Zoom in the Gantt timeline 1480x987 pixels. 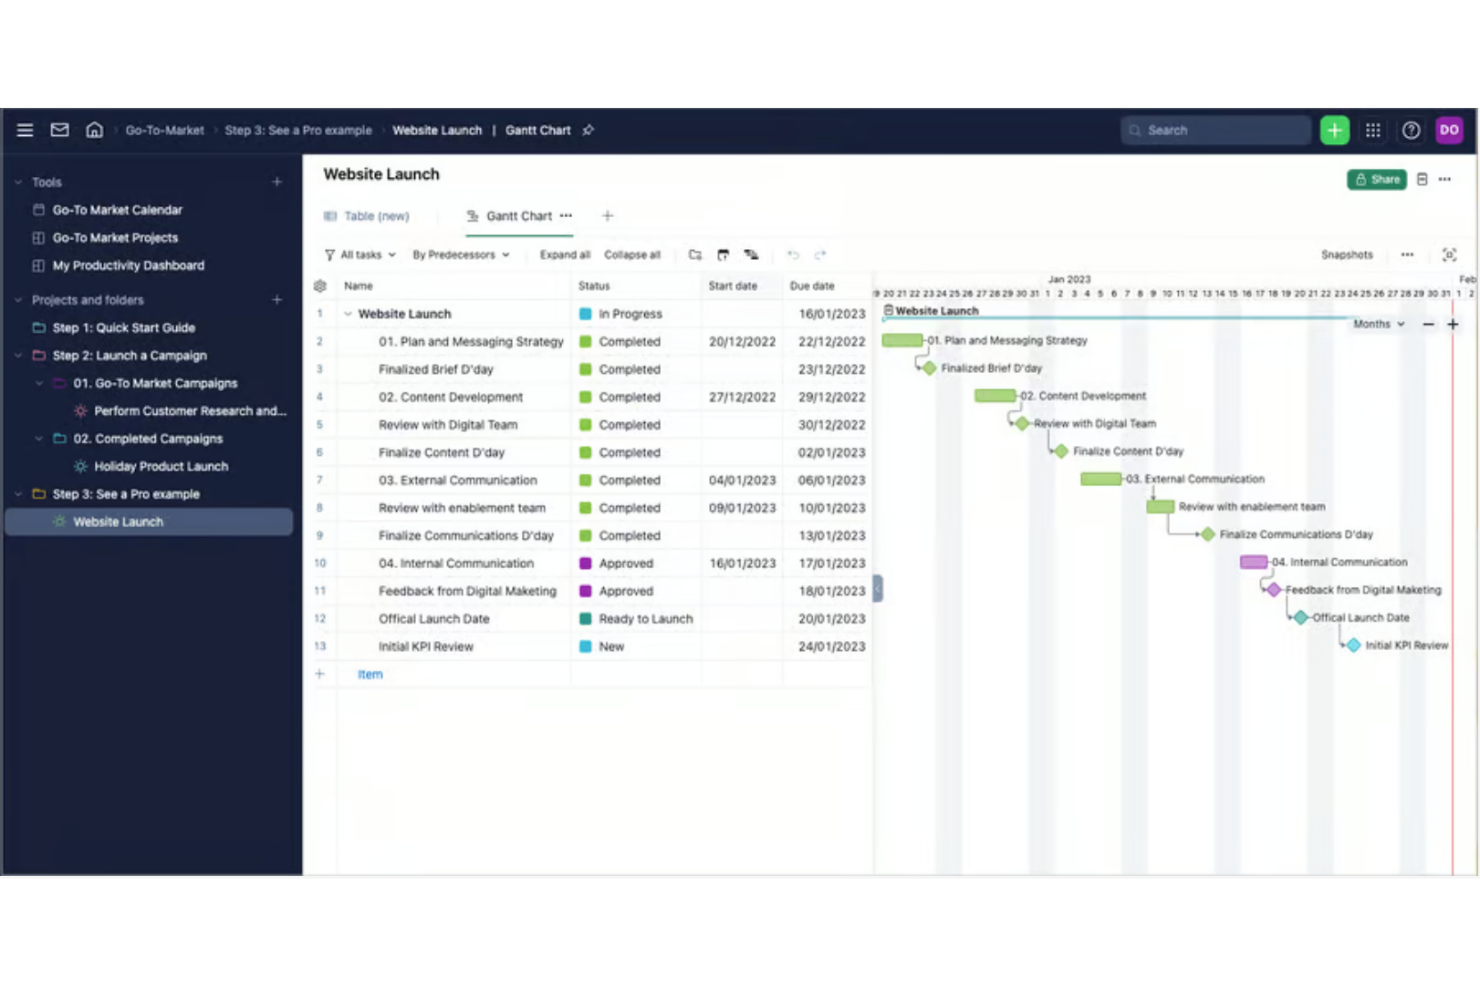tap(1453, 324)
